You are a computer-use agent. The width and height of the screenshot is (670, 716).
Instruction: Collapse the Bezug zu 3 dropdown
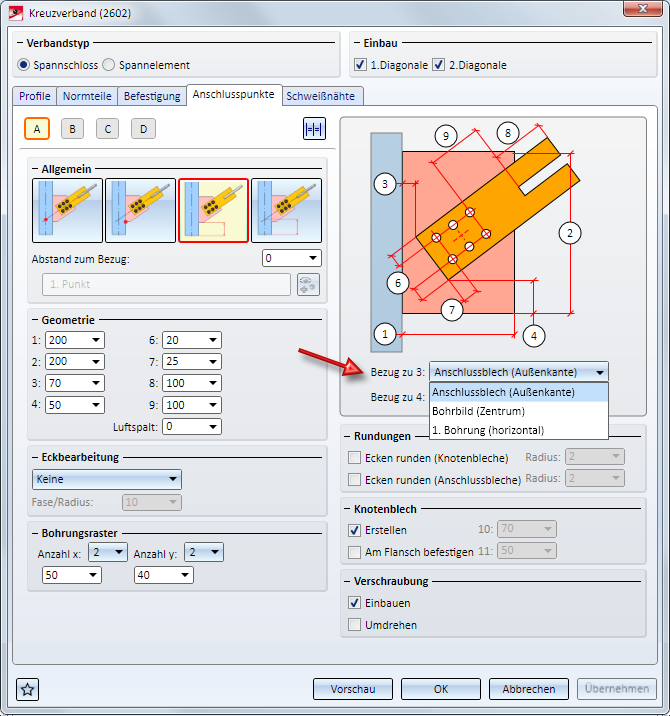(x=519, y=372)
